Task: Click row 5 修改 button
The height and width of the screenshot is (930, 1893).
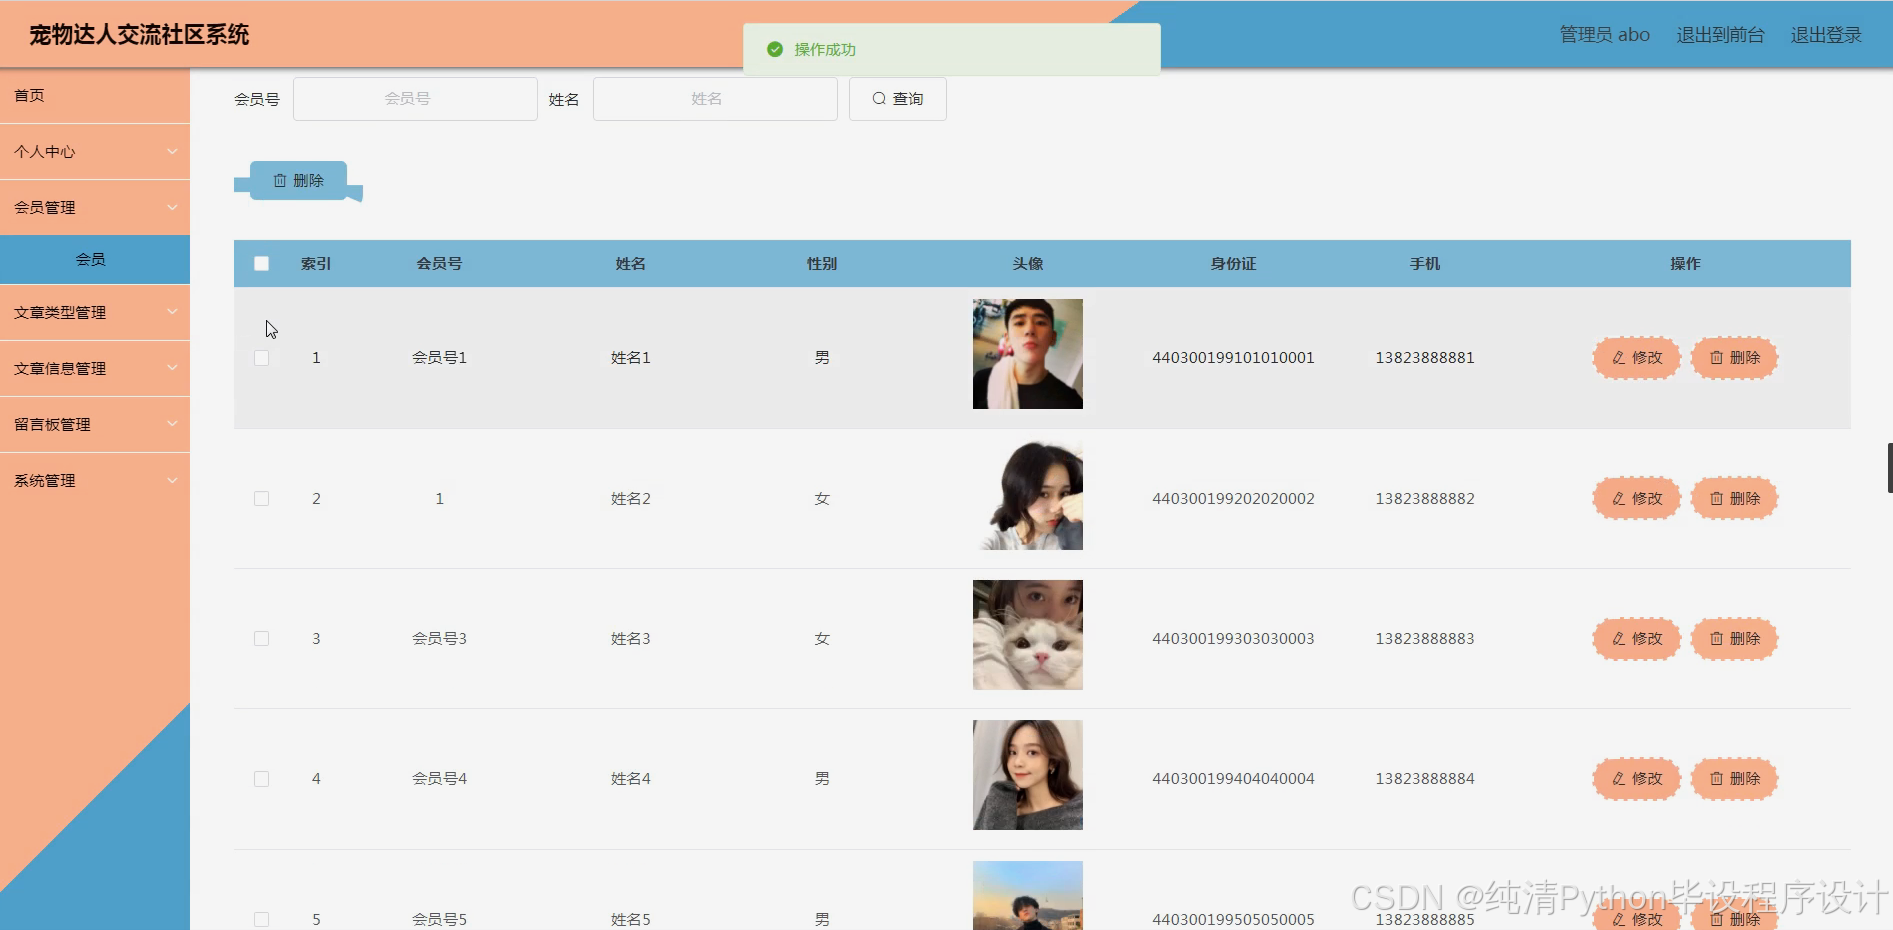Action: pyautogui.click(x=1637, y=917)
